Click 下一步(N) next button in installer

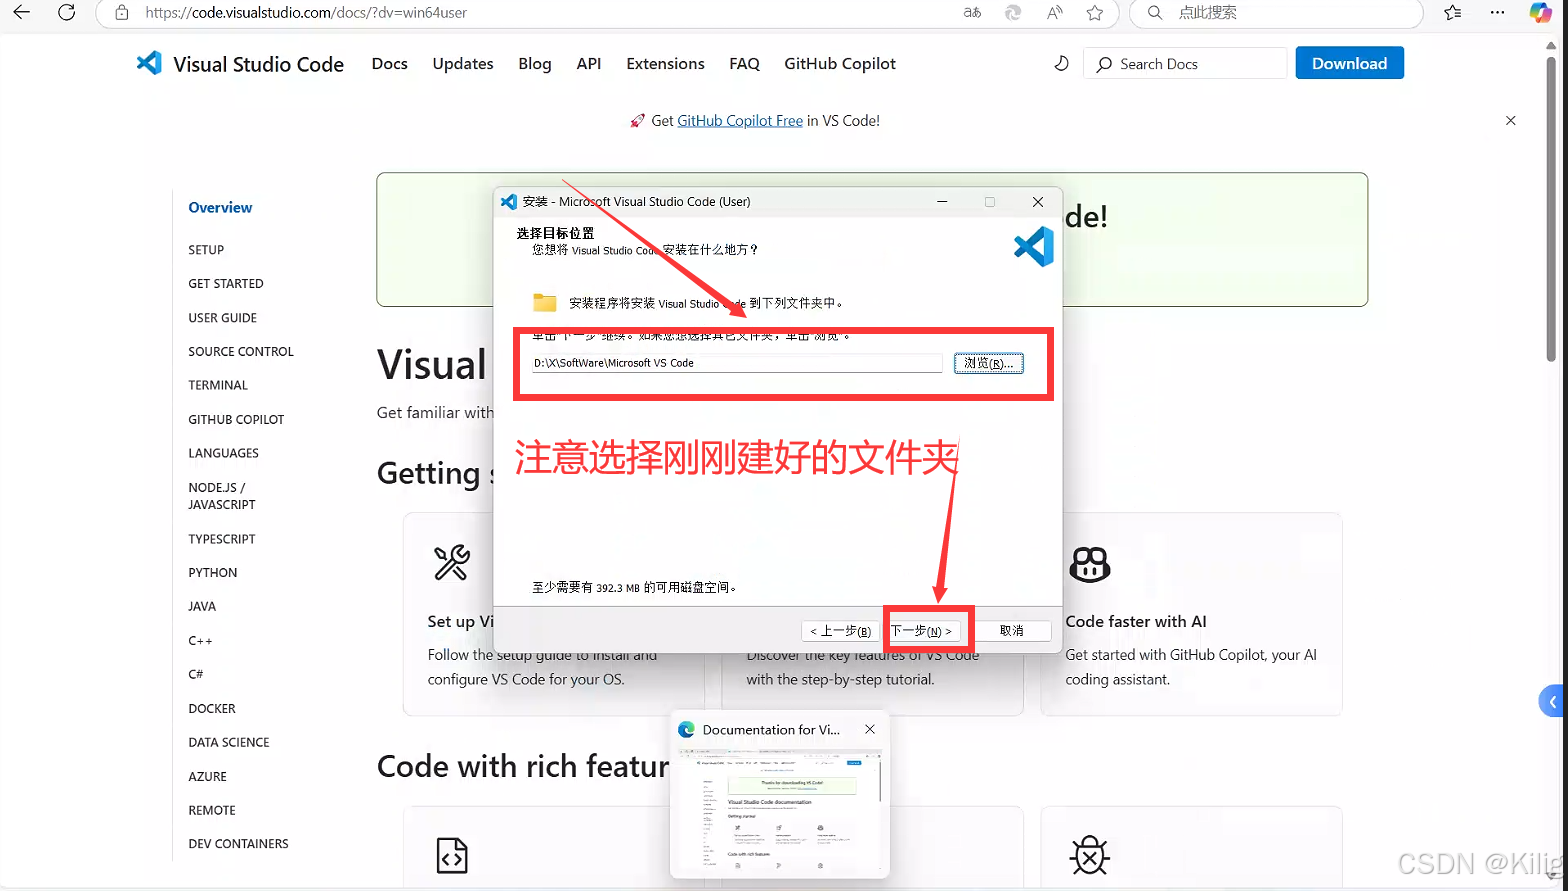pyautogui.click(x=925, y=631)
